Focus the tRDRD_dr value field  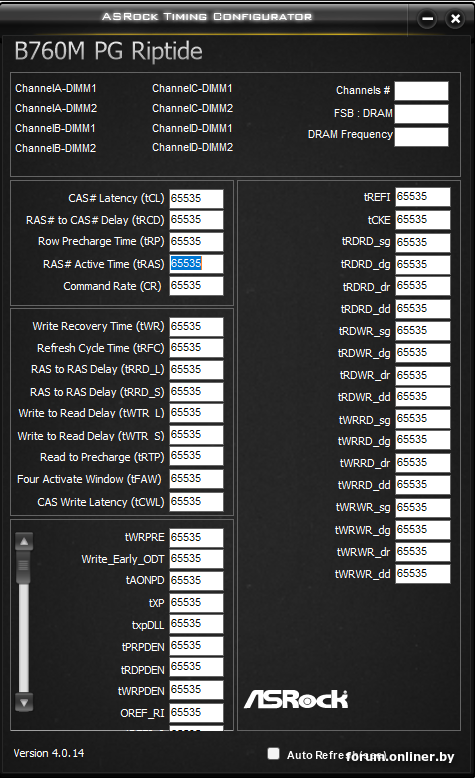pos(422,286)
